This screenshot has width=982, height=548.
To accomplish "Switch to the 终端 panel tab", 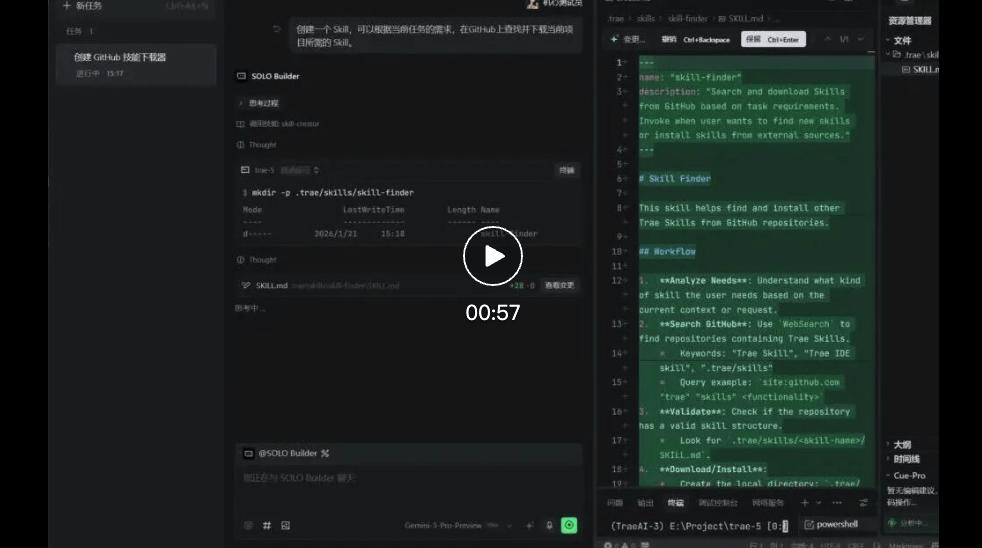I will point(676,503).
